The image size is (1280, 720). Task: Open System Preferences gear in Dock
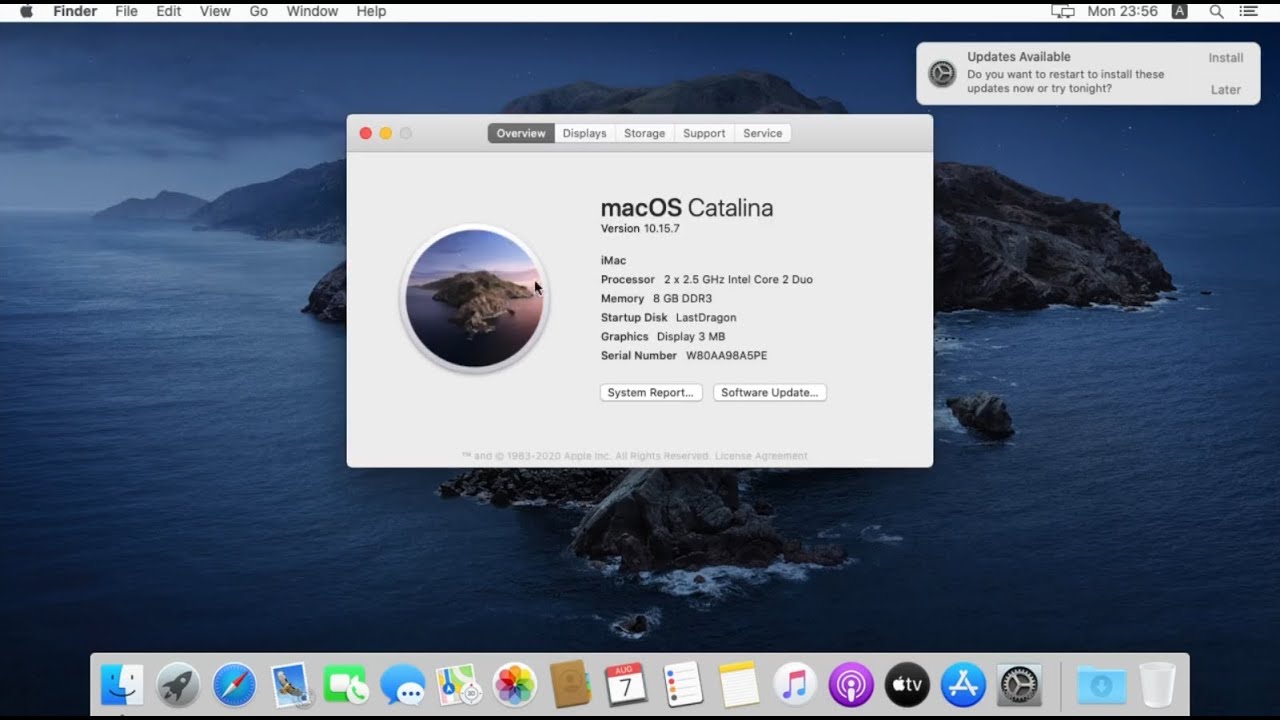[1019, 685]
